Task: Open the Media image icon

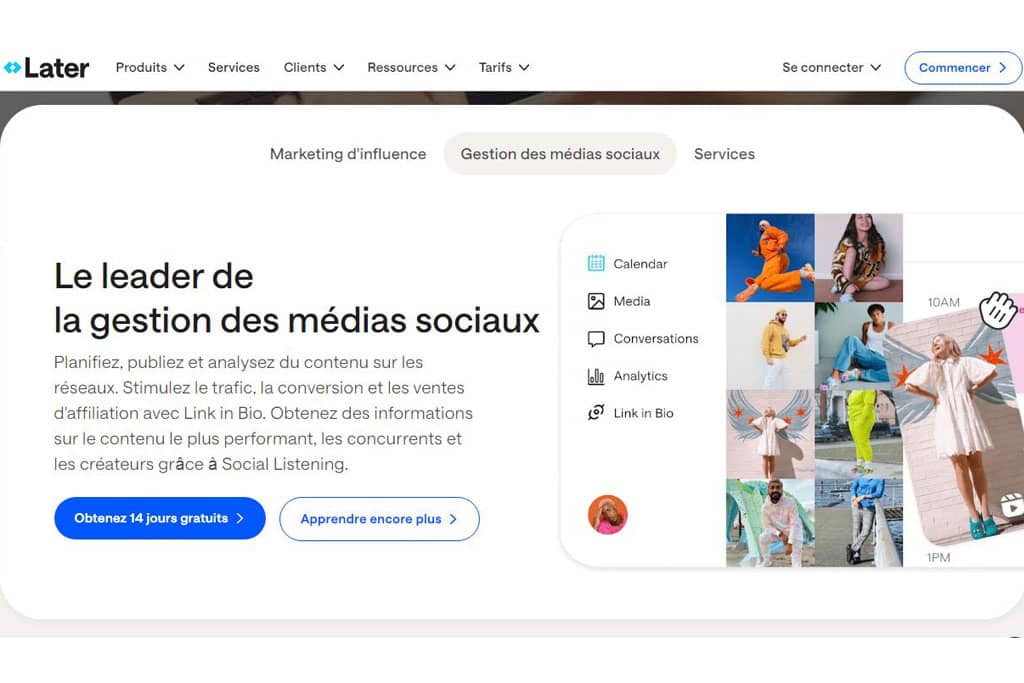Action: click(596, 301)
